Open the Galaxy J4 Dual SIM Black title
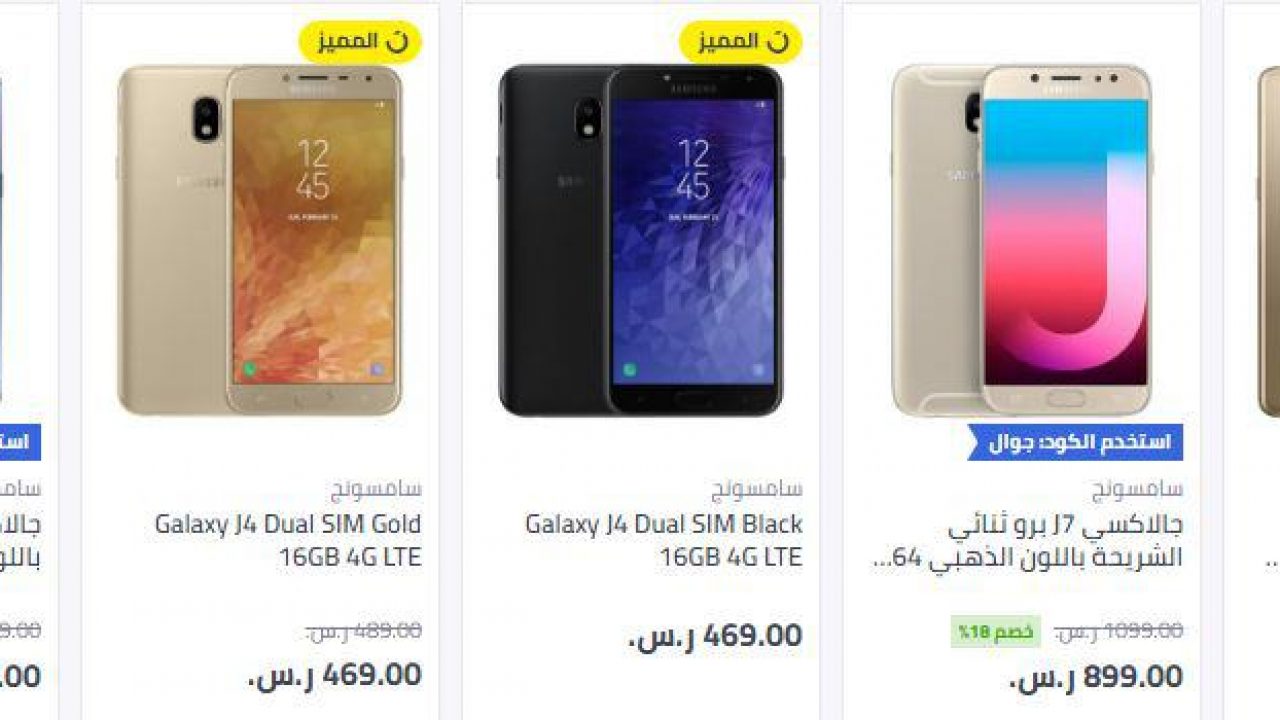Image resolution: width=1280 pixels, height=720 pixels. click(664, 540)
